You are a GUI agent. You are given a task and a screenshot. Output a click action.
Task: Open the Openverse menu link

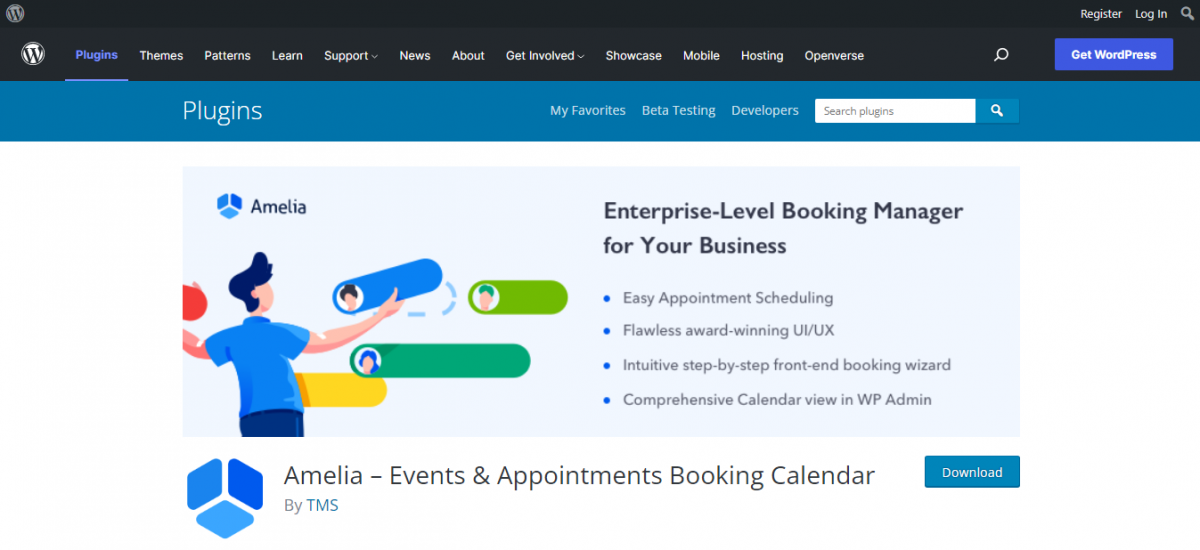[x=834, y=56]
